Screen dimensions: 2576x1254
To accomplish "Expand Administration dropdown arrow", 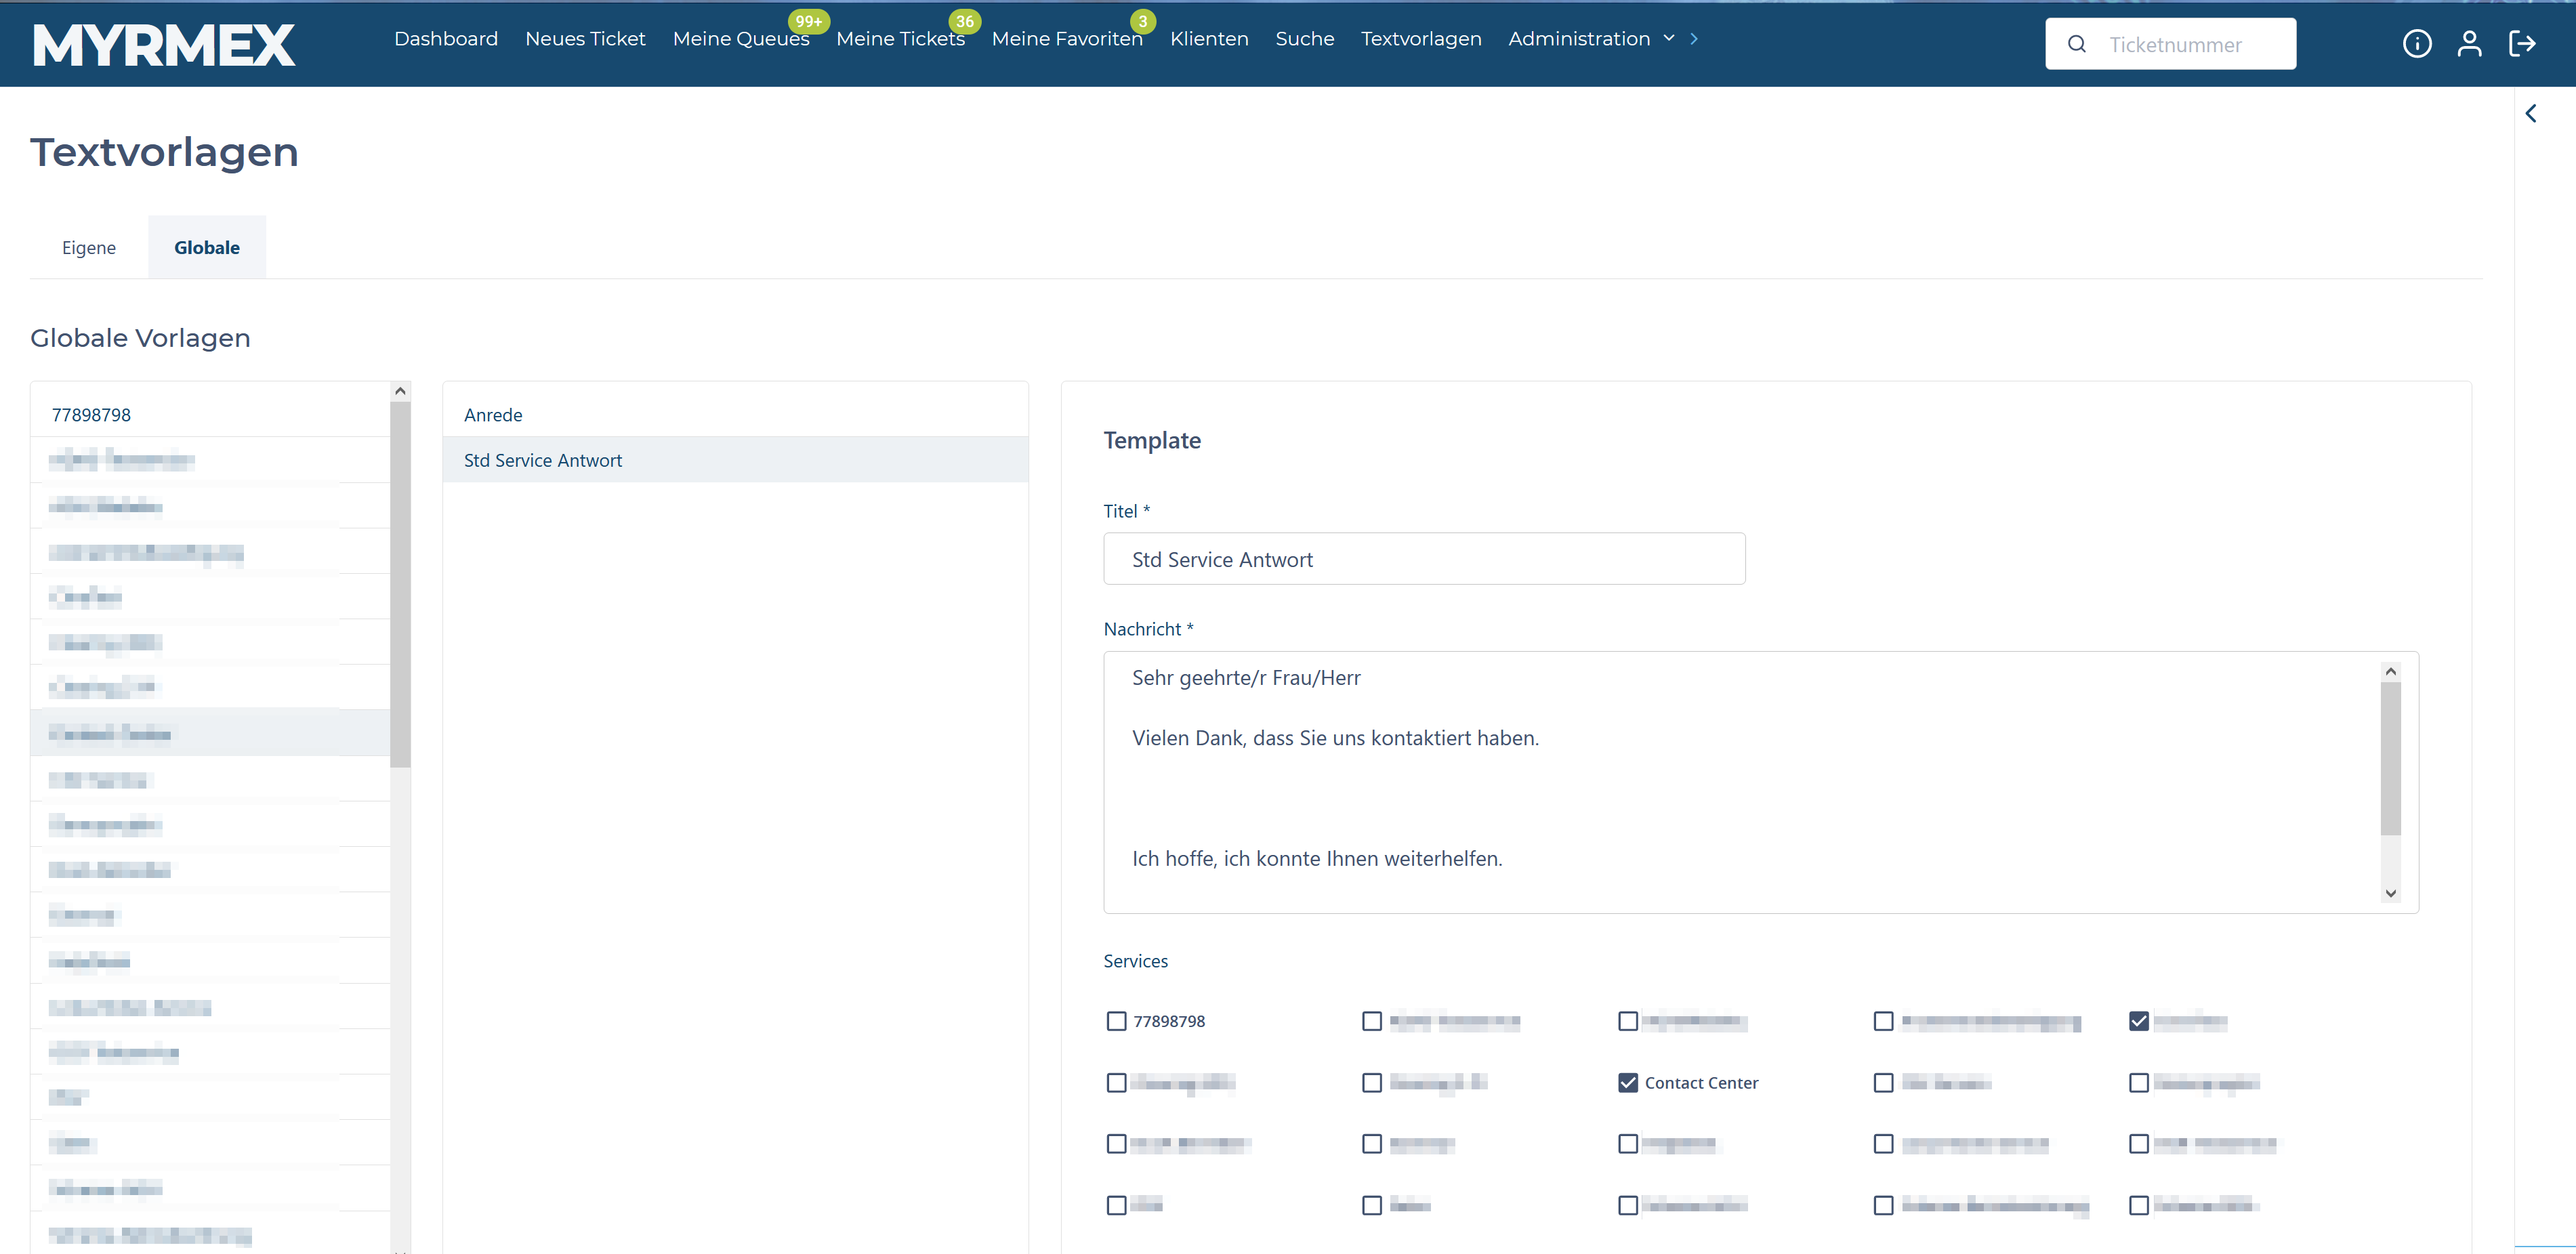I will tap(1668, 38).
